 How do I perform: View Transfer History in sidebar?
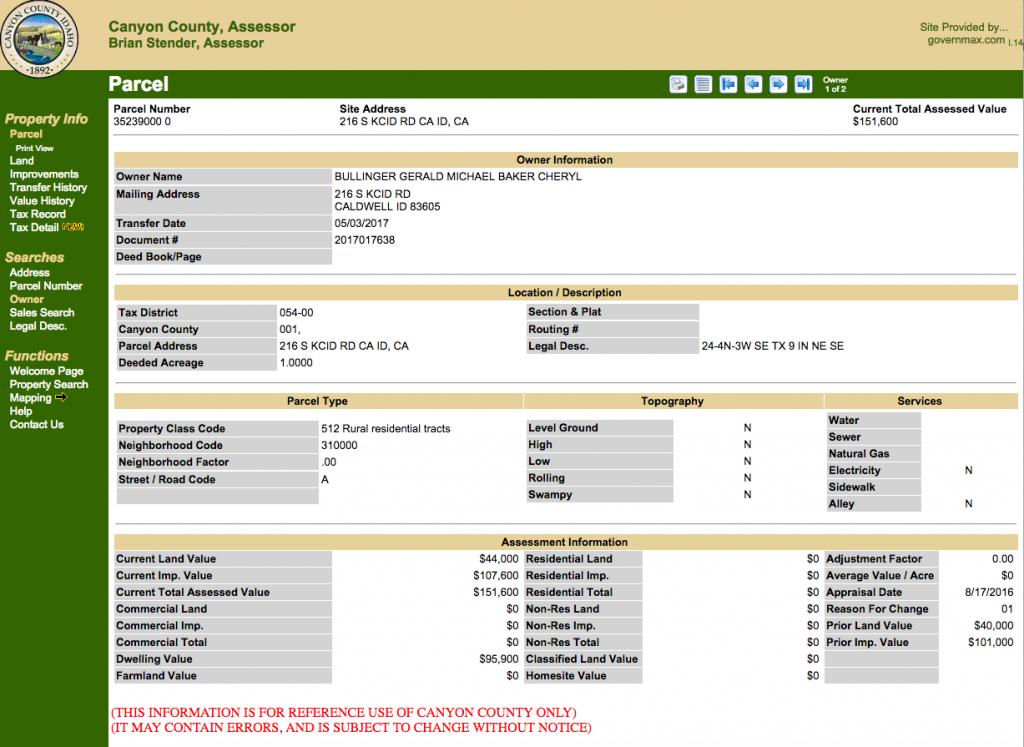[48, 187]
